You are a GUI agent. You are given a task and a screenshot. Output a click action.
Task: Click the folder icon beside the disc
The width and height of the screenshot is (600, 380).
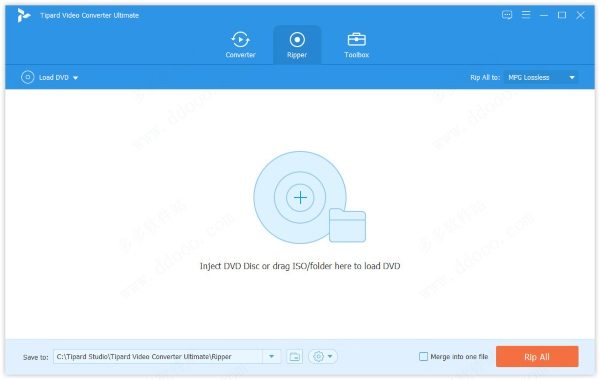tap(347, 225)
